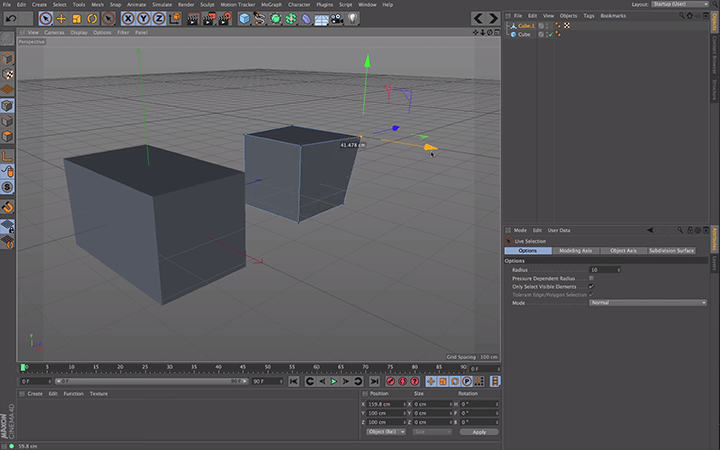Click frame 45 on timeline ruler

243,367
